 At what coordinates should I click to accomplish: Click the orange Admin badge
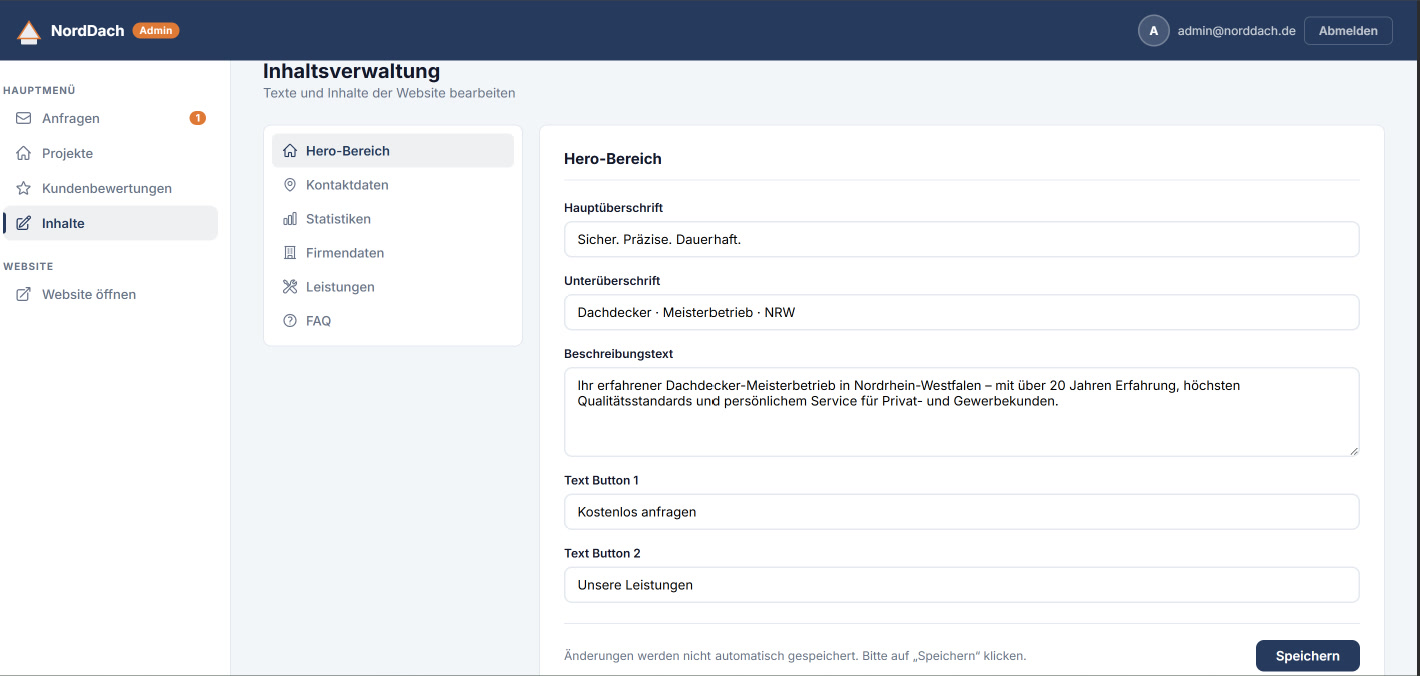point(156,30)
